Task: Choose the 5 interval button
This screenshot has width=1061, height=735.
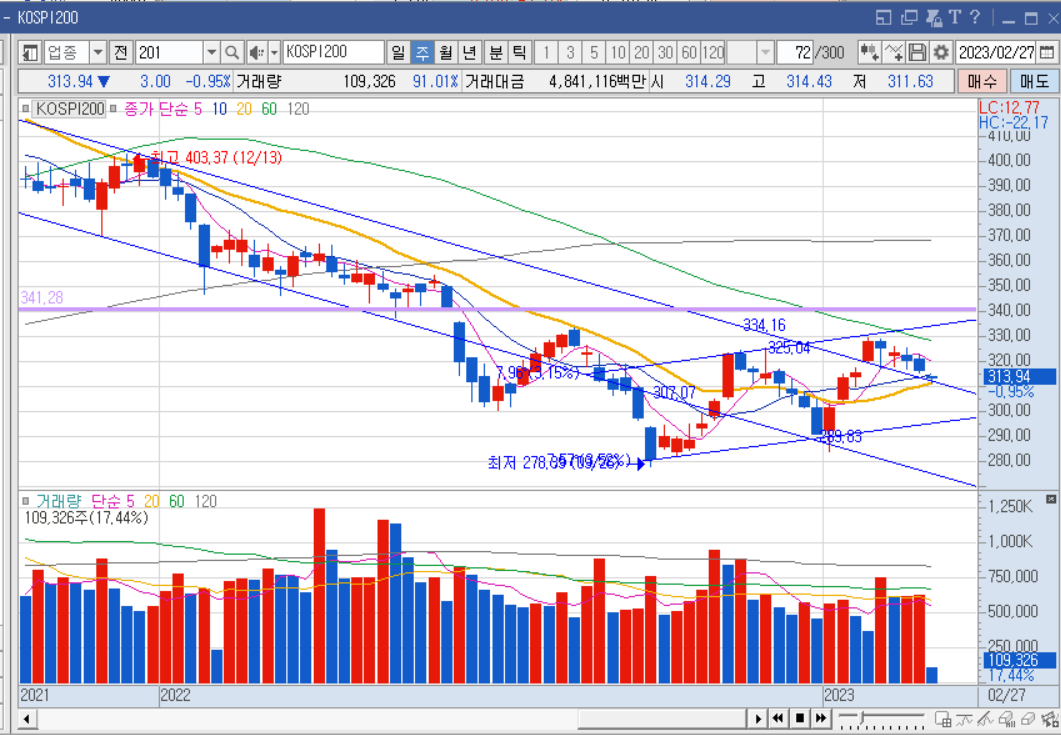Action: click(x=594, y=52)
